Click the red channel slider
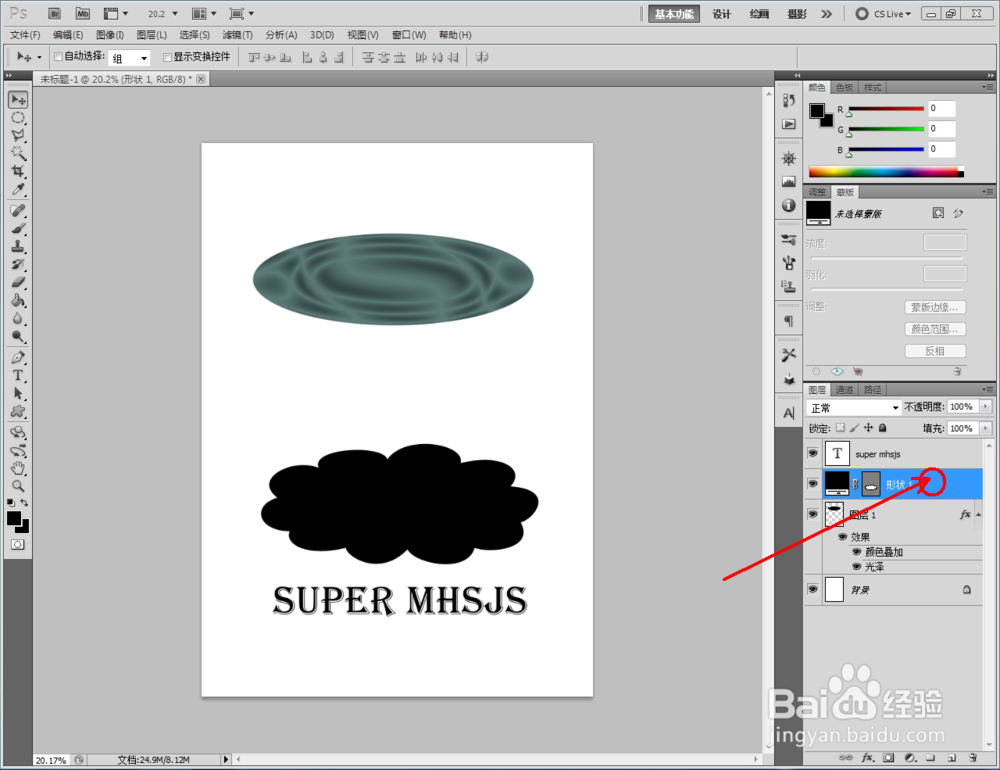The image size is (1000, 770). coord(886,109)
